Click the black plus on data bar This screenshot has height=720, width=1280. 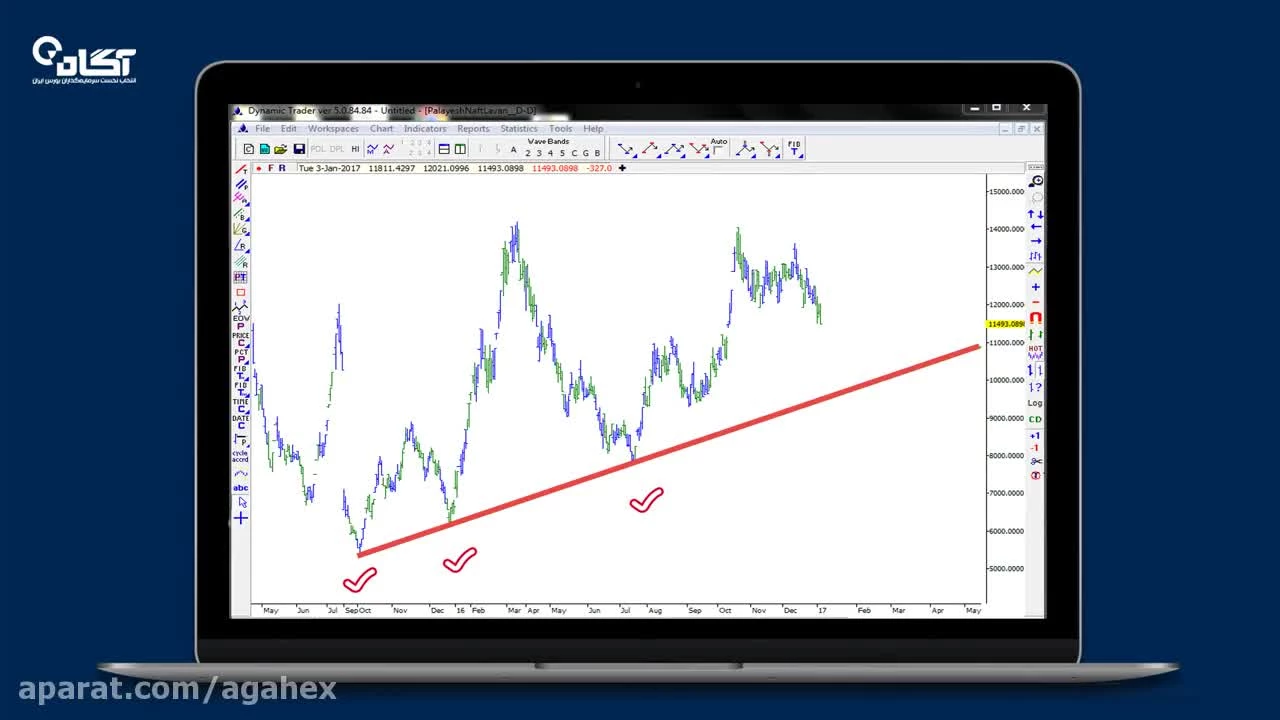point(622,168)
